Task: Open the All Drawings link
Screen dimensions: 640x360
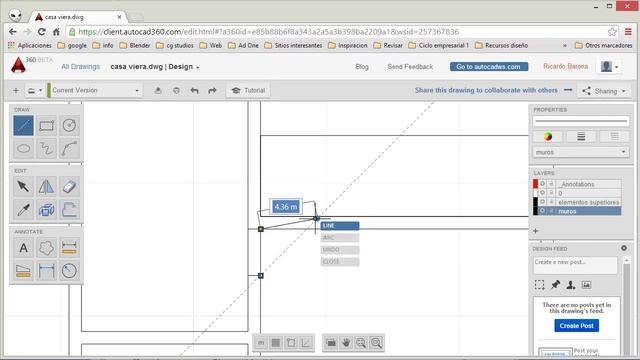Action: point(80,67)
